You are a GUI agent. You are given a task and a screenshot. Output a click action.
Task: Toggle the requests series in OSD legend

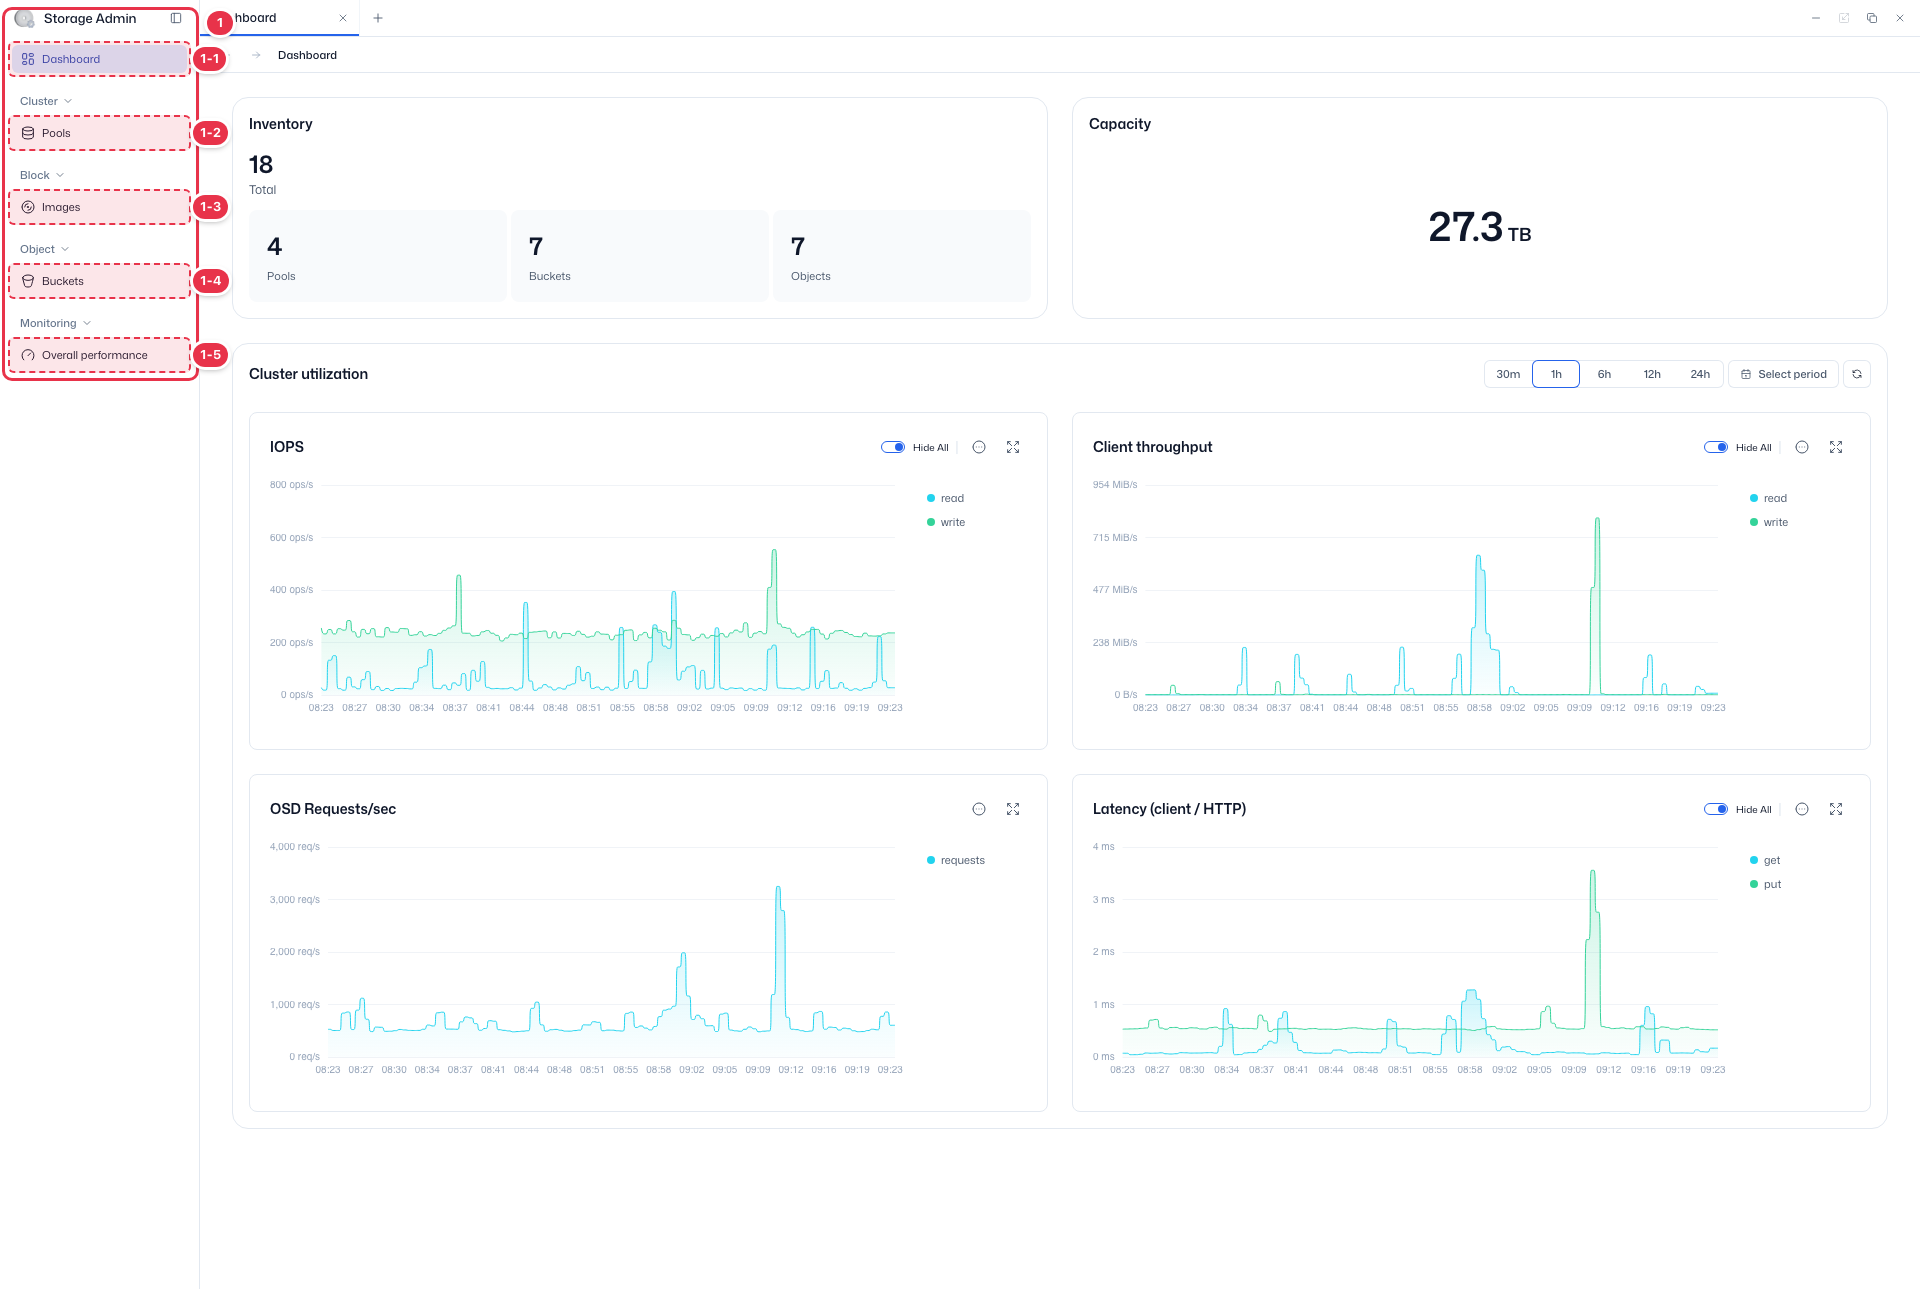click(956, 860)
